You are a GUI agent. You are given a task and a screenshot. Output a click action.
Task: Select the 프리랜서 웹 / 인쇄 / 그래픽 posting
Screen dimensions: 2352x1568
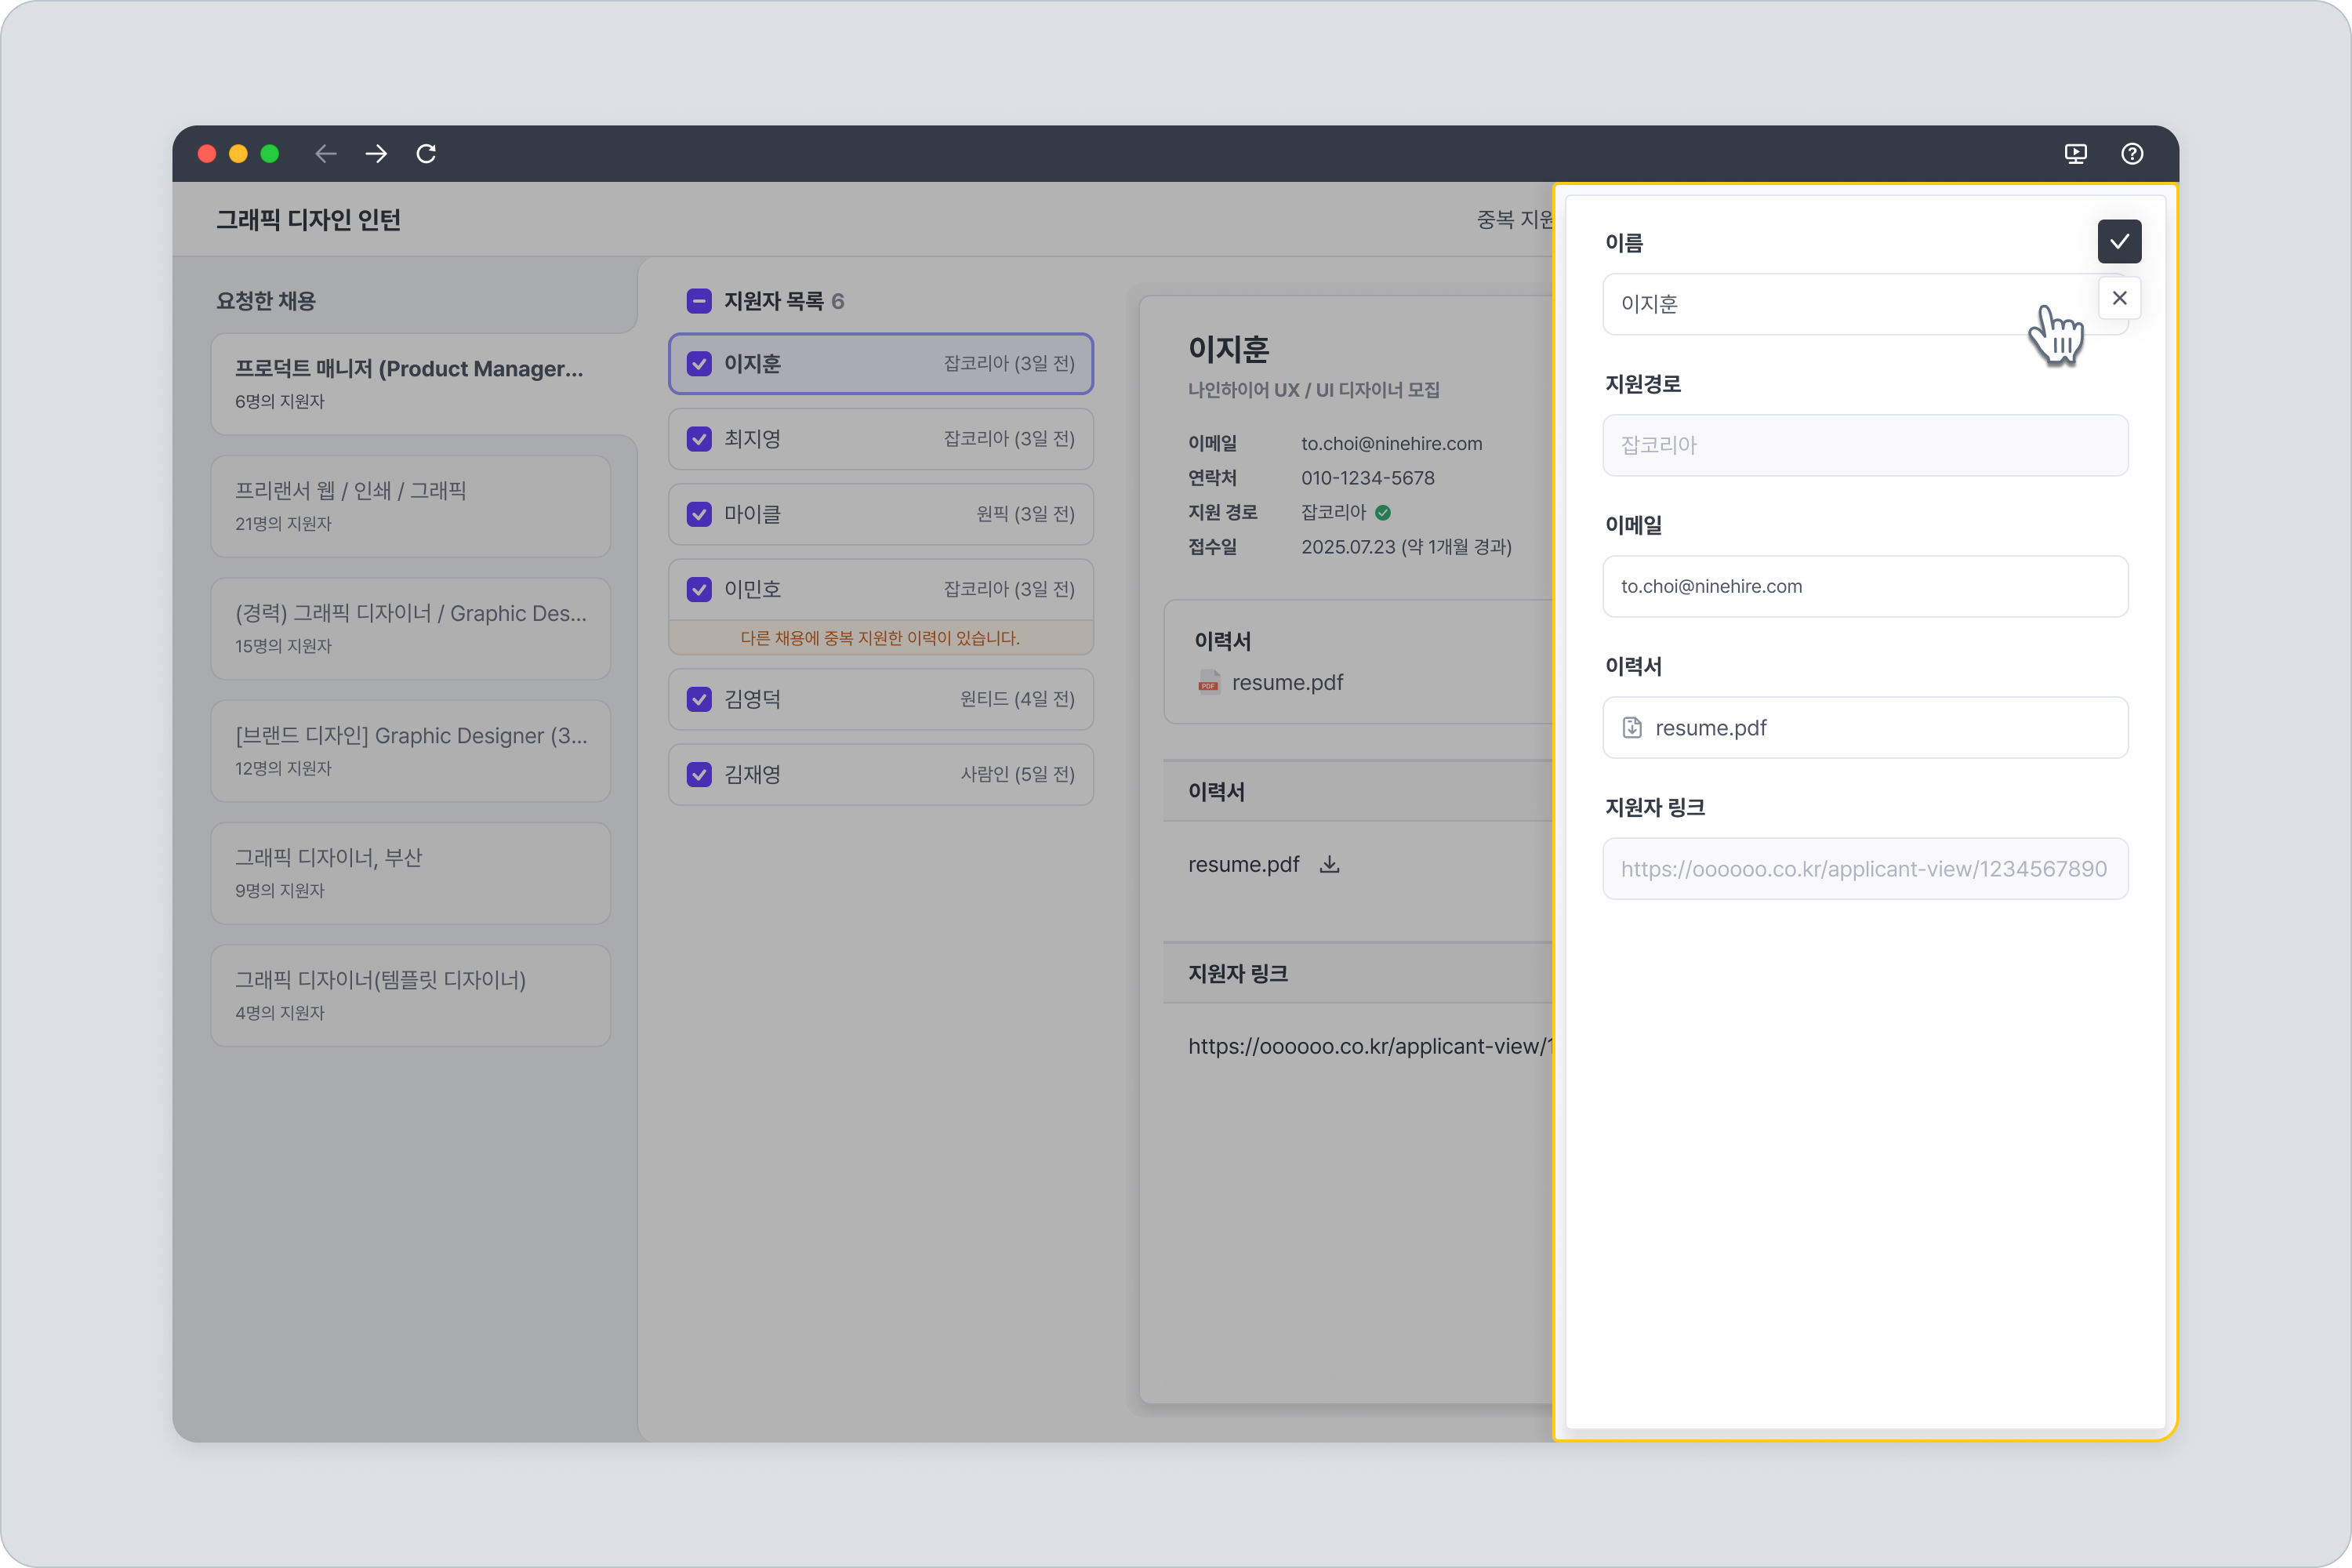(410, 506)
